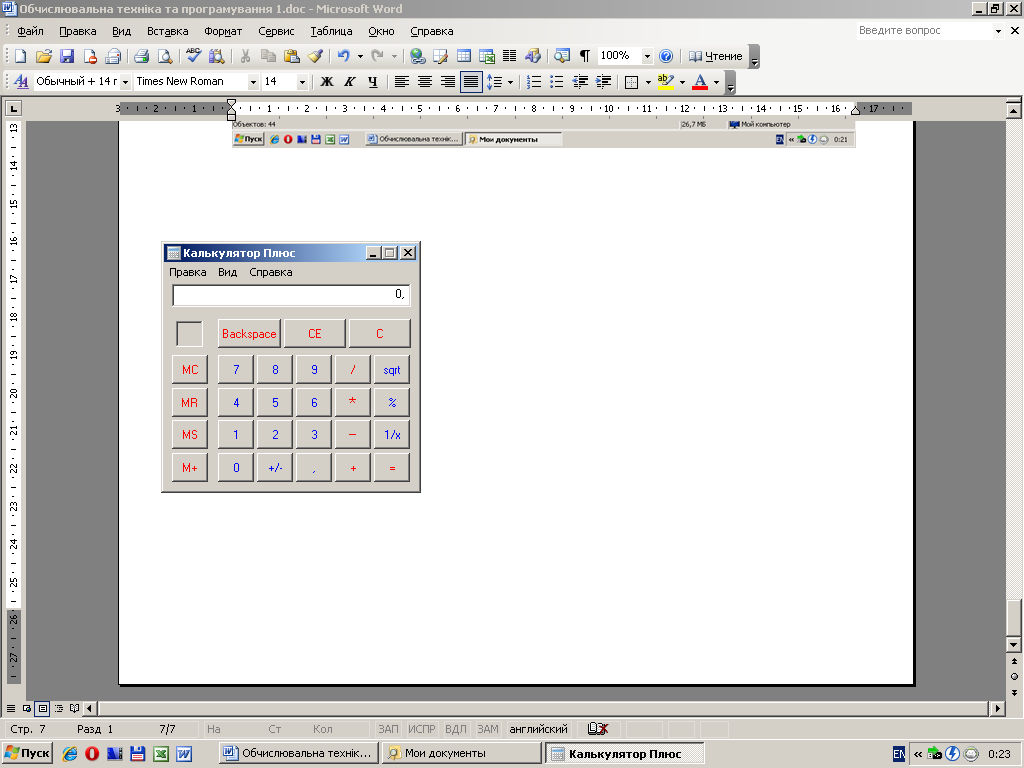Open the style dropdown Обычный + 14
The width and height of the screenshot is (1024, 768).
pos(125,82)
